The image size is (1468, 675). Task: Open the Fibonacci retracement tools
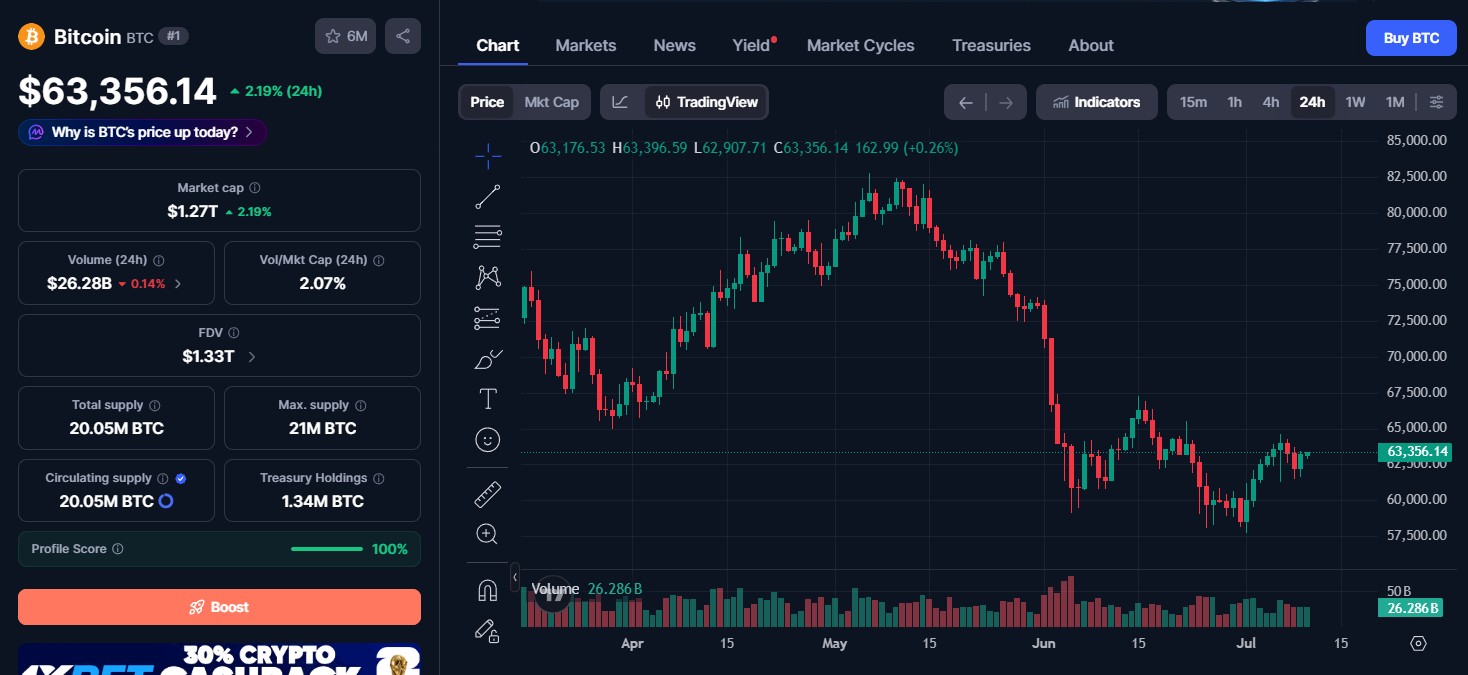coord(488,237)
